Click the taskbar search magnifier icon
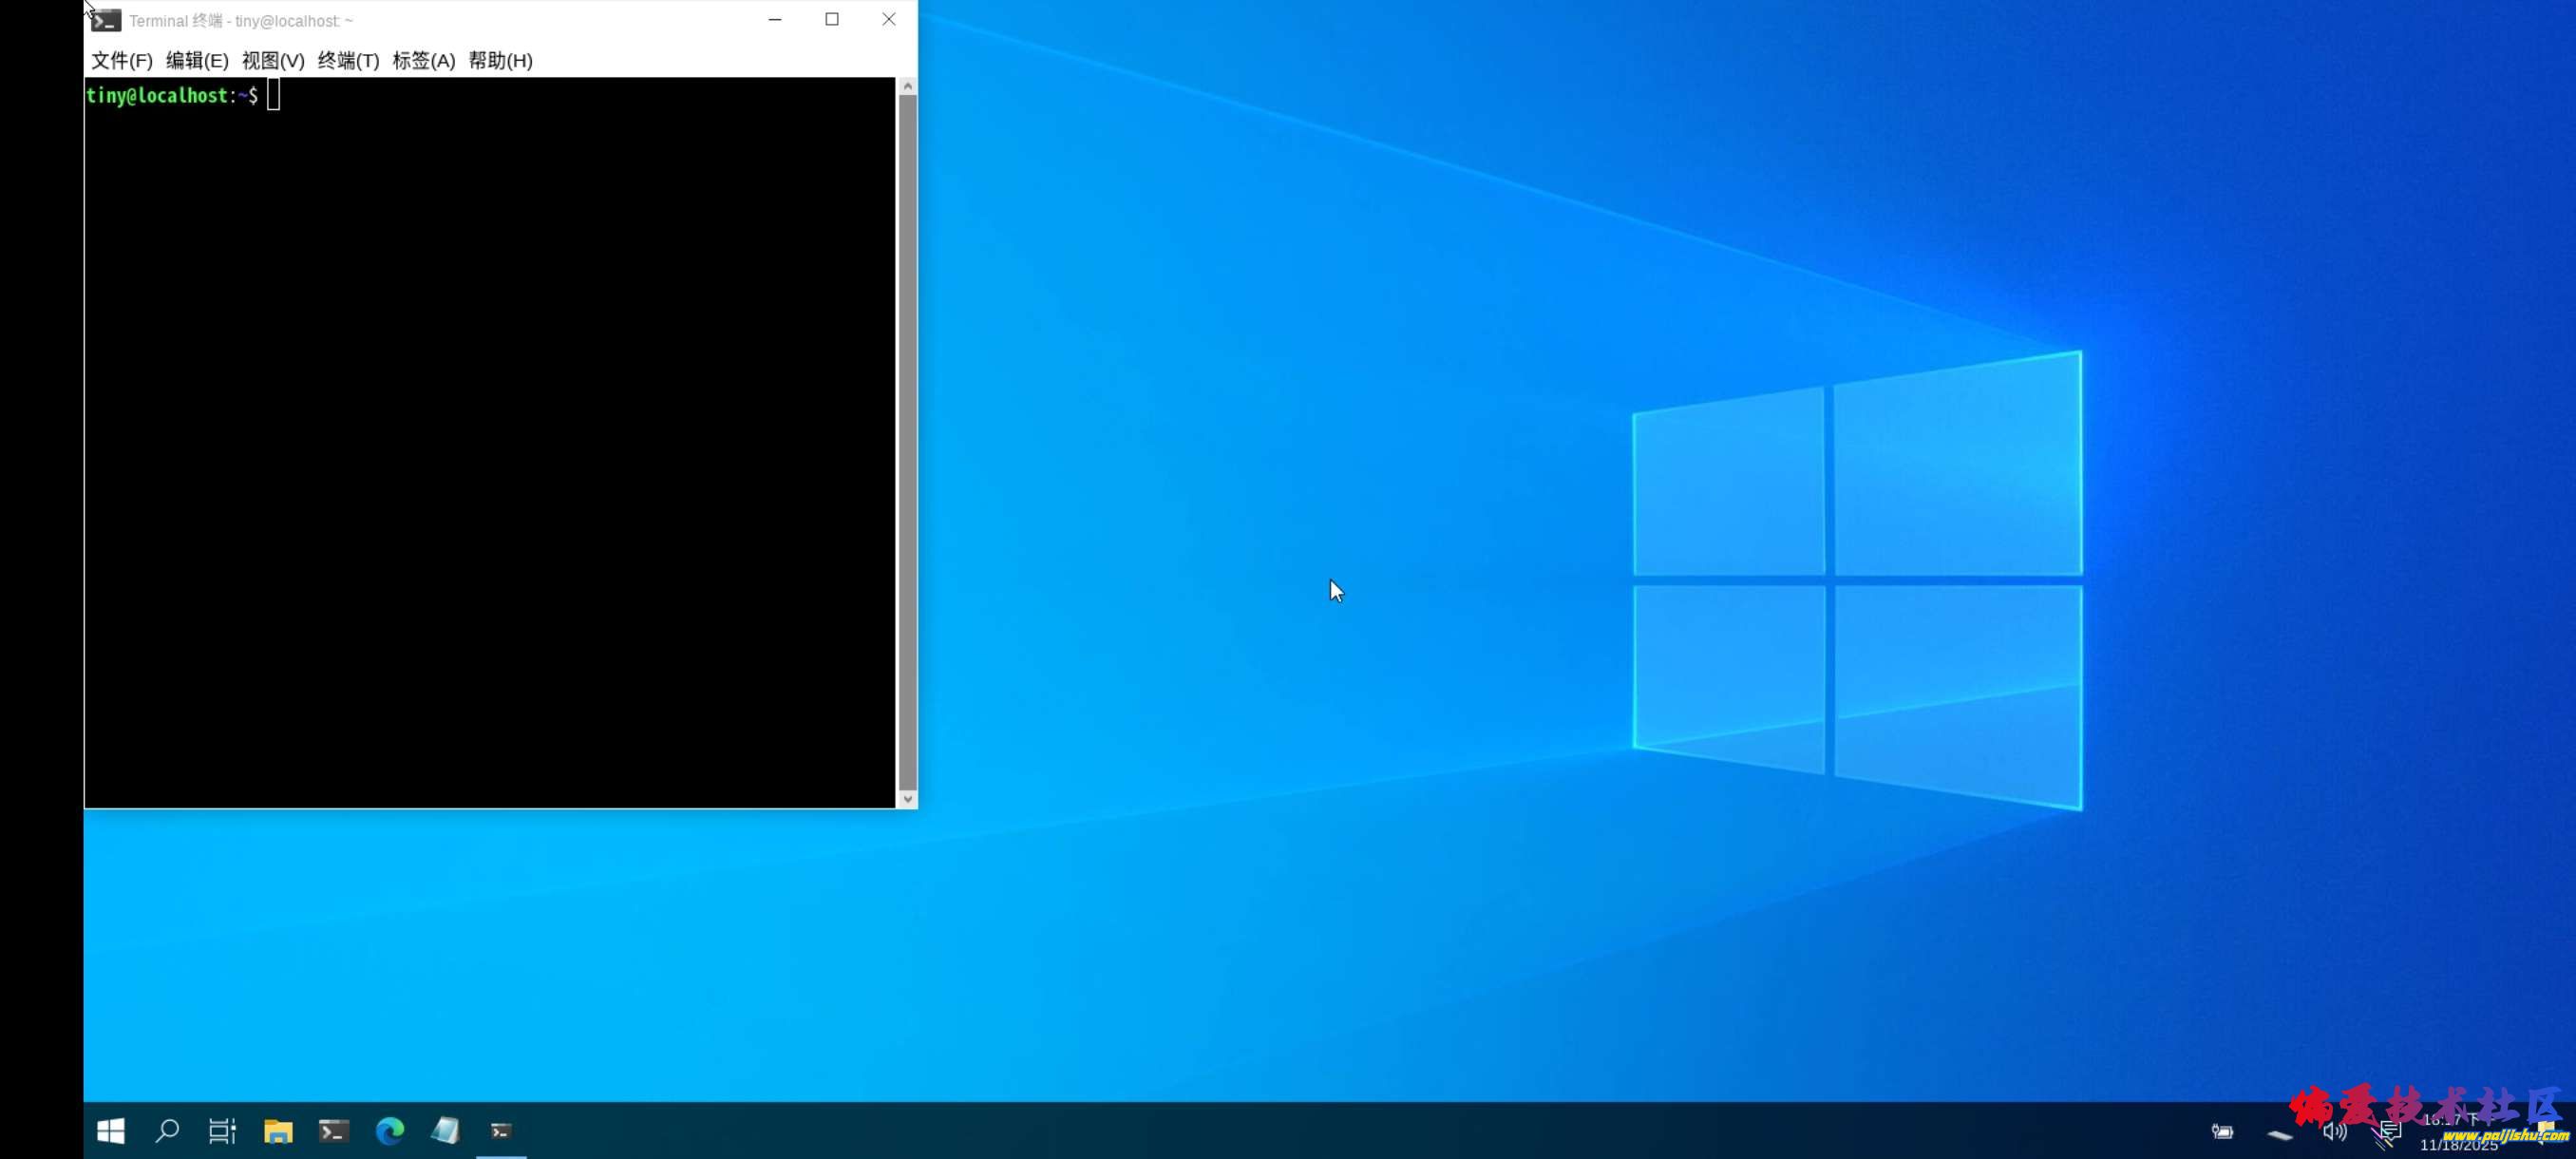 [167, 1131]
